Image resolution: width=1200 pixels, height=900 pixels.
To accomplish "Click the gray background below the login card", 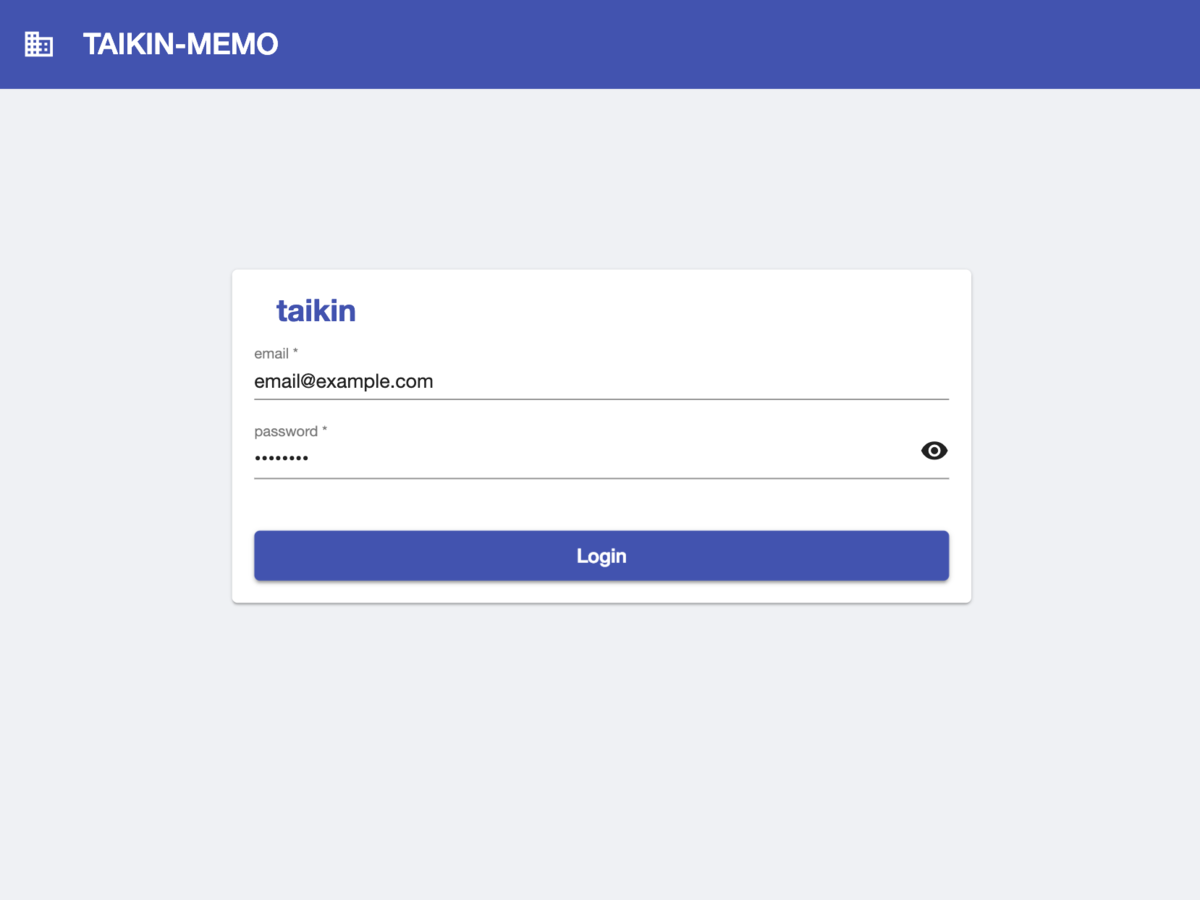I will 600,750.
